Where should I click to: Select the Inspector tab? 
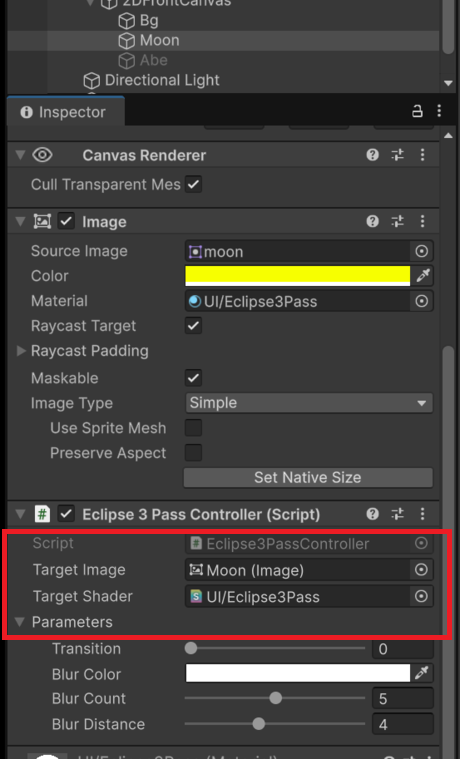(63, 112)
